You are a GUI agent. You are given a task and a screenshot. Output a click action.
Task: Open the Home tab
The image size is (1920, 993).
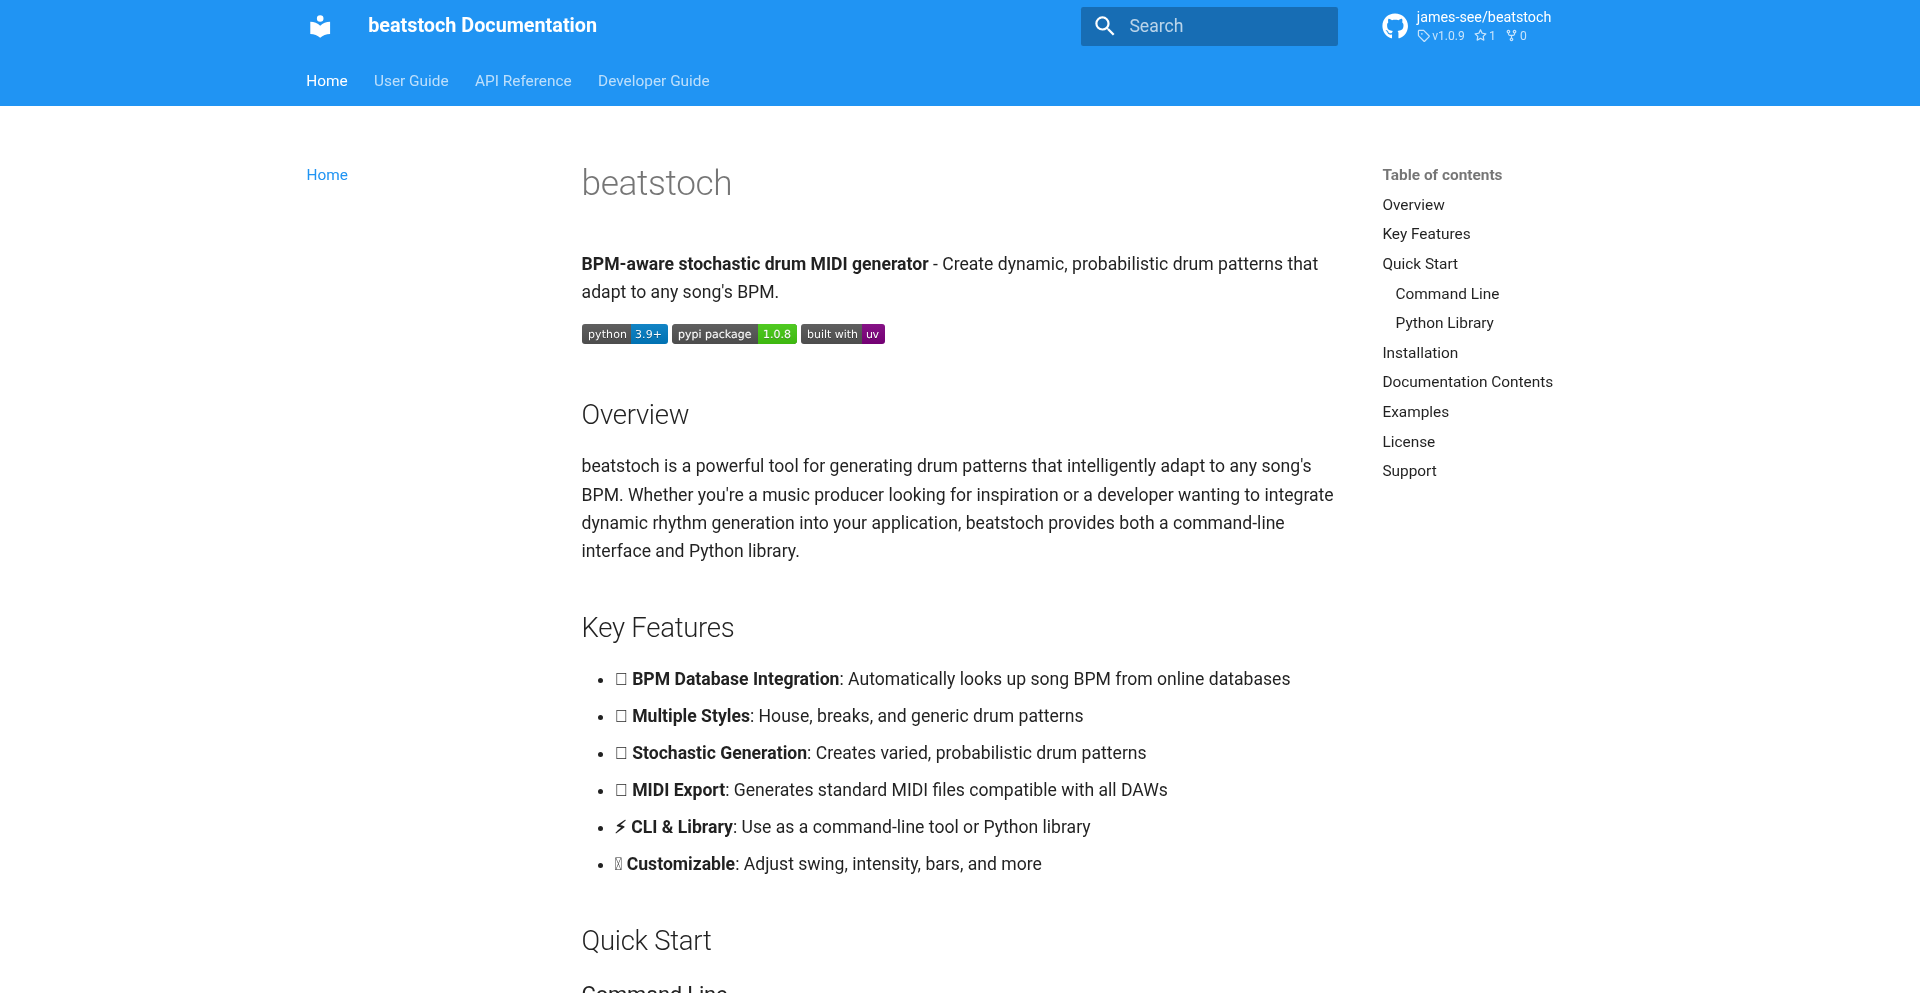click(327, 81)
